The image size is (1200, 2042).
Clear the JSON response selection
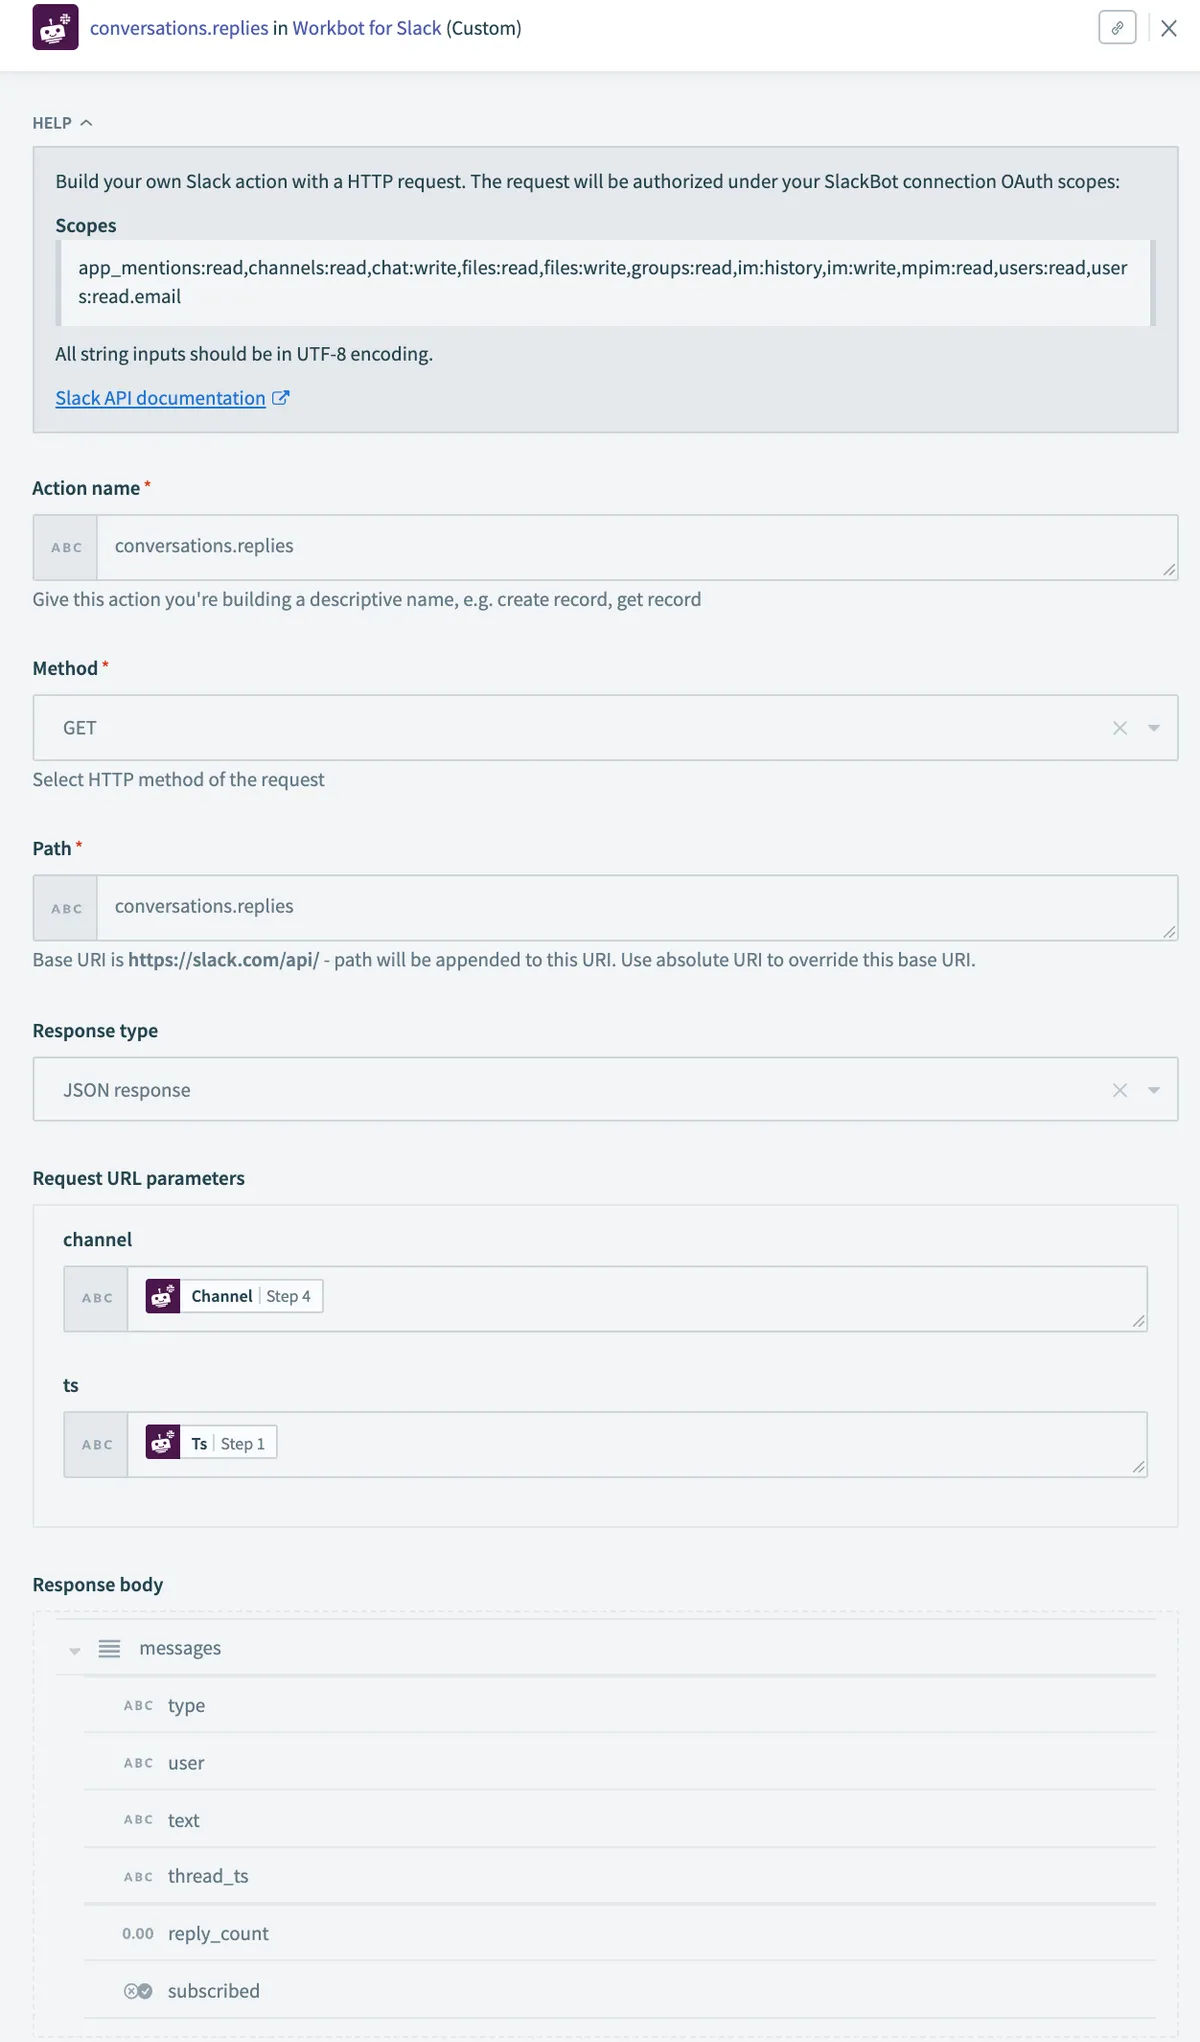click(1120, 1090)
